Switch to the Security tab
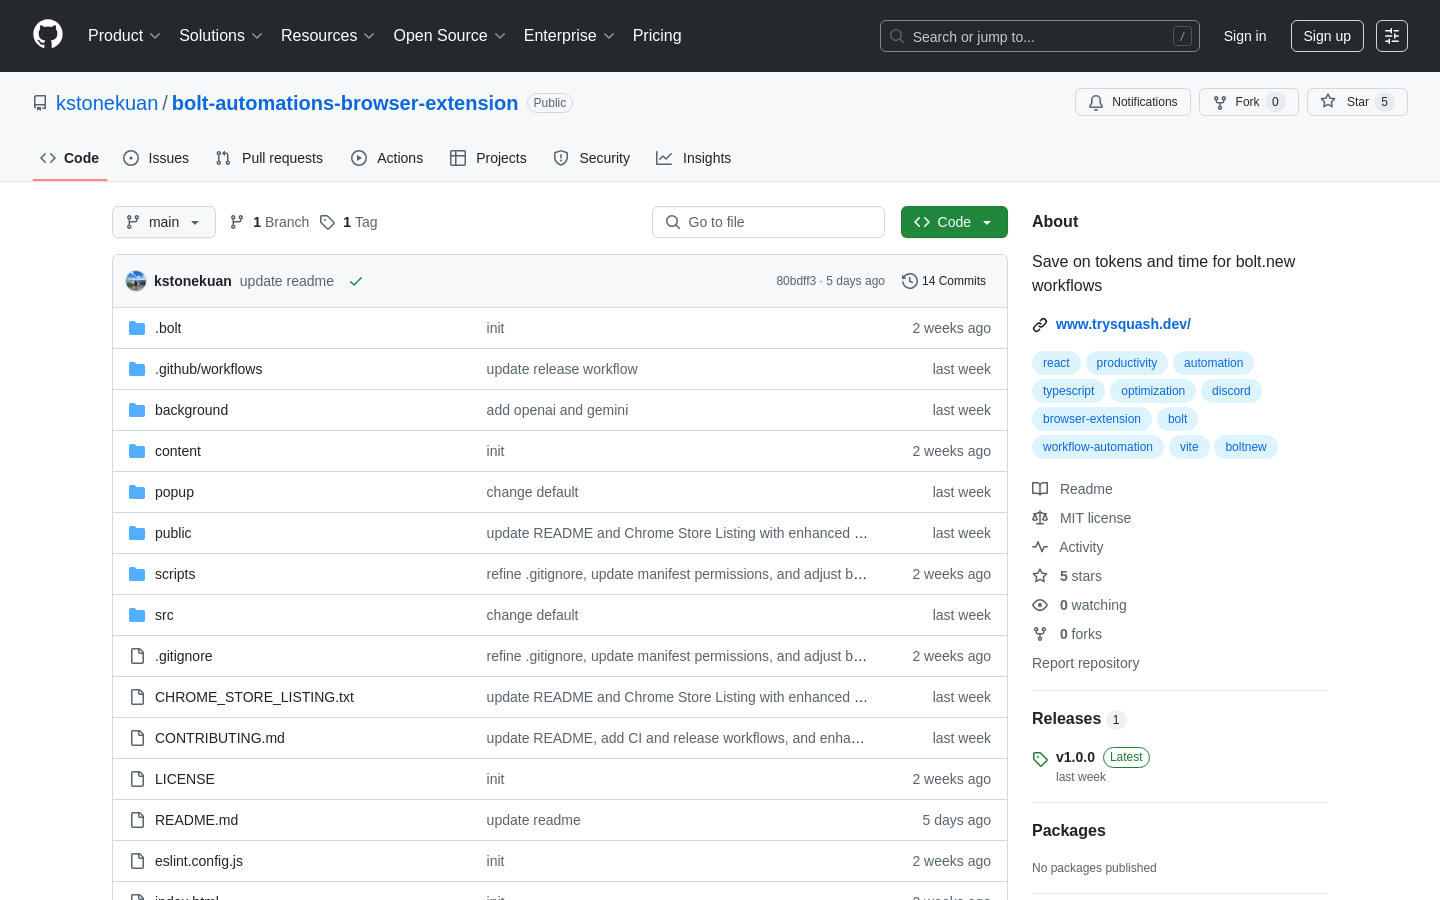The height and width of the screenshot is (900, 1440). (x=592, y=158)
